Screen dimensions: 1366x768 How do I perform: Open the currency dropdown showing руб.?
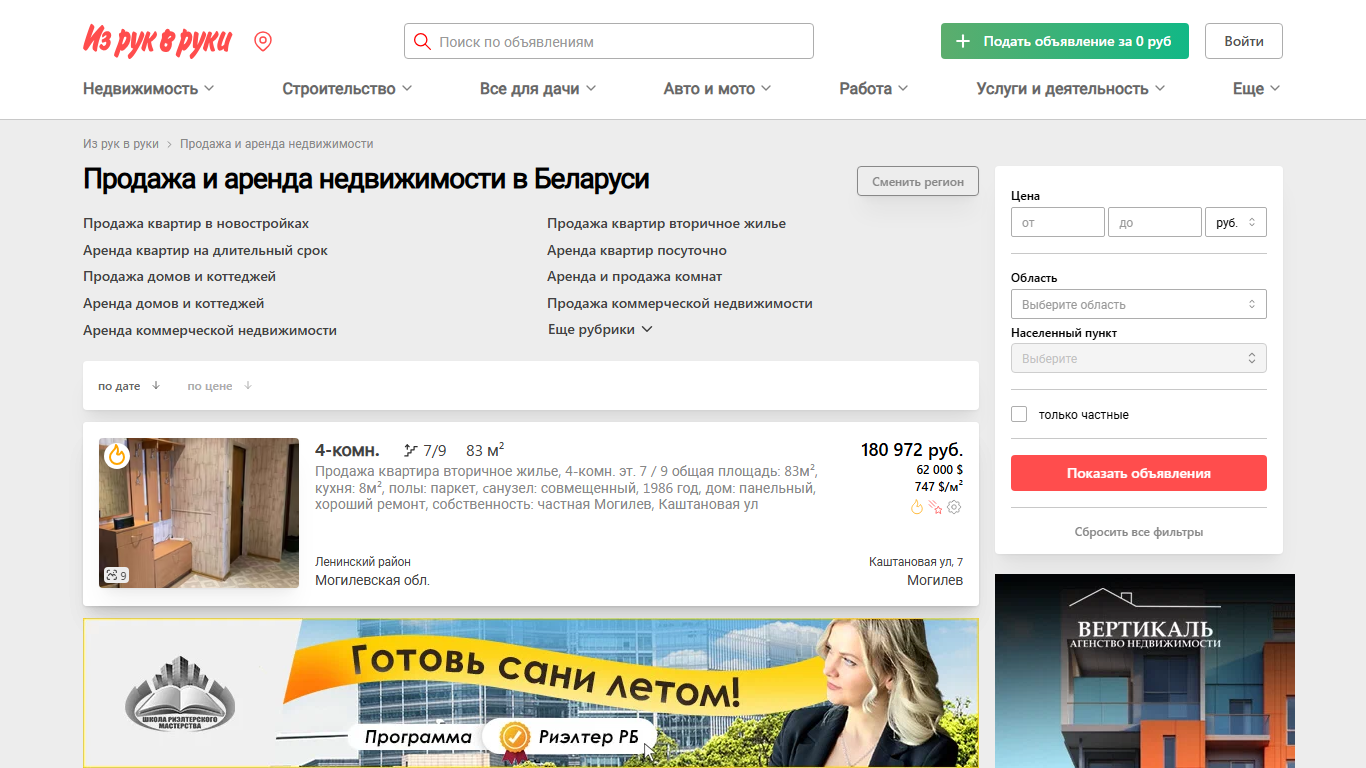coord(1236,222)
